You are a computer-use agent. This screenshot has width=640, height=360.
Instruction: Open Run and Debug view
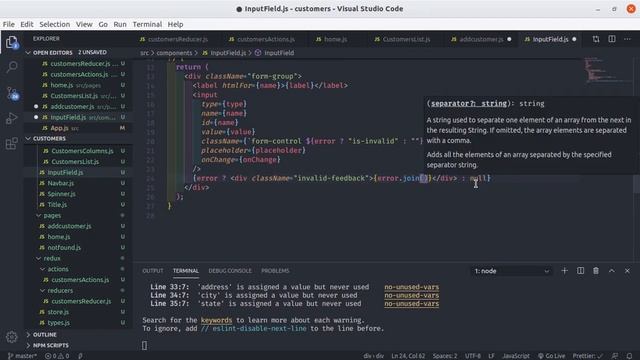[11, 118]
